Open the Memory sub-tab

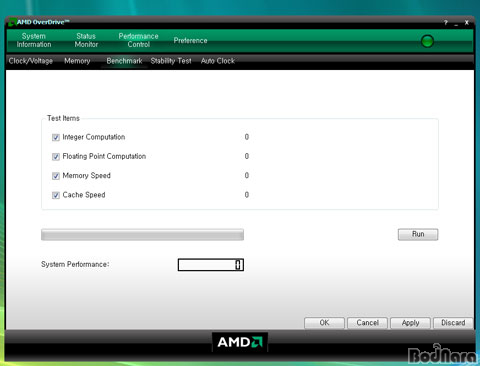pyautogui.click(x=77, y=61)
